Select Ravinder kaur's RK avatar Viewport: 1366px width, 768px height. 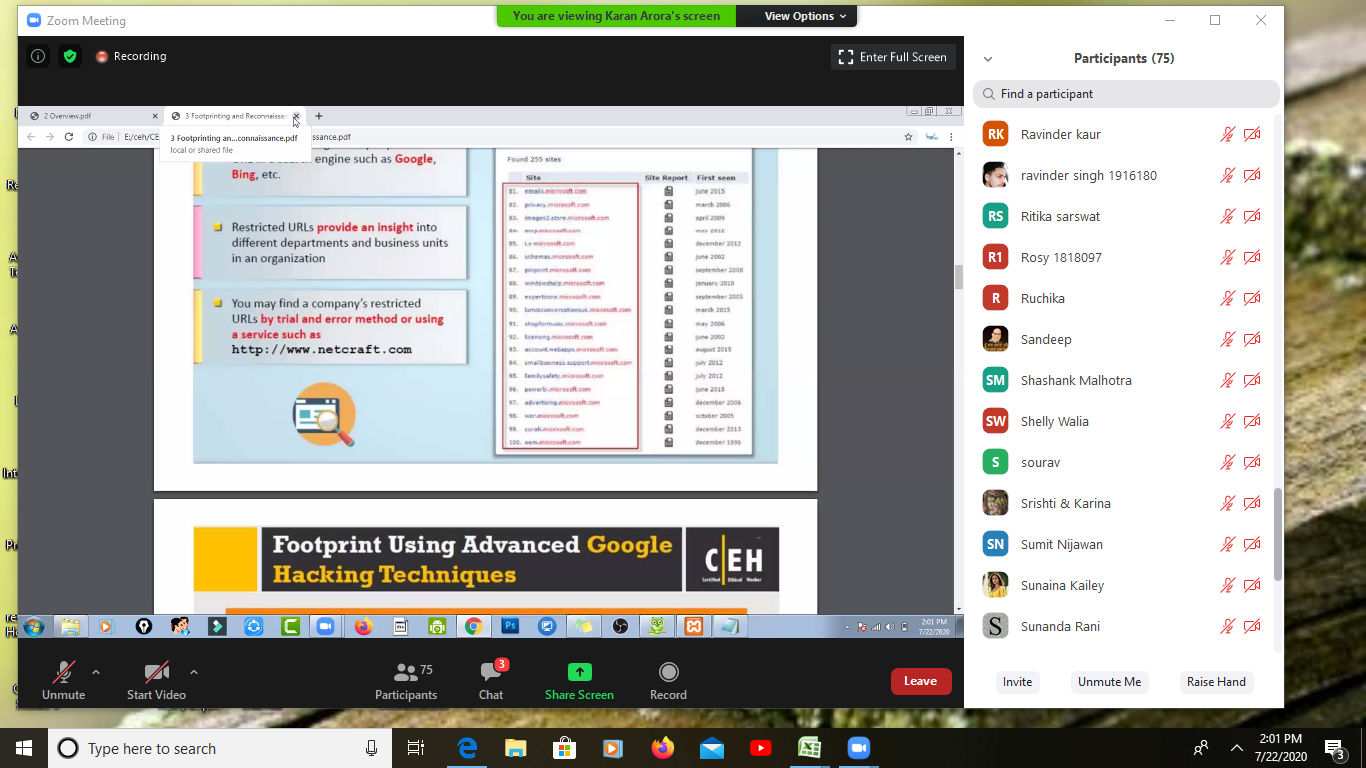(995, 134)
